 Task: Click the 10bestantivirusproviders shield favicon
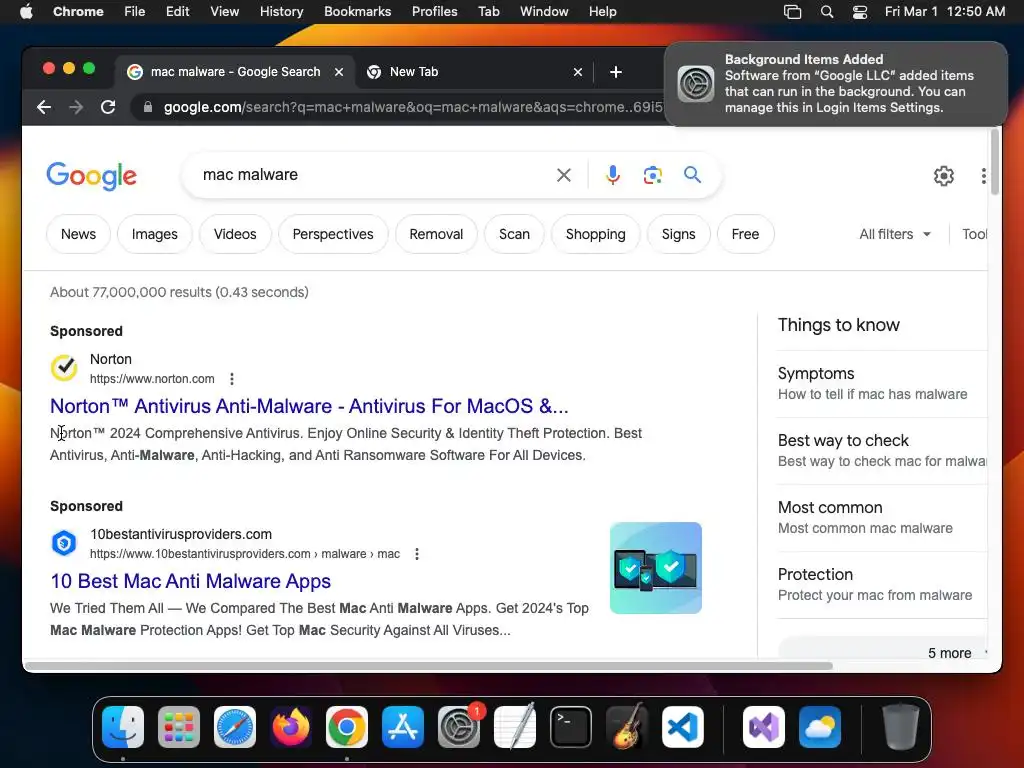(64, 543)
